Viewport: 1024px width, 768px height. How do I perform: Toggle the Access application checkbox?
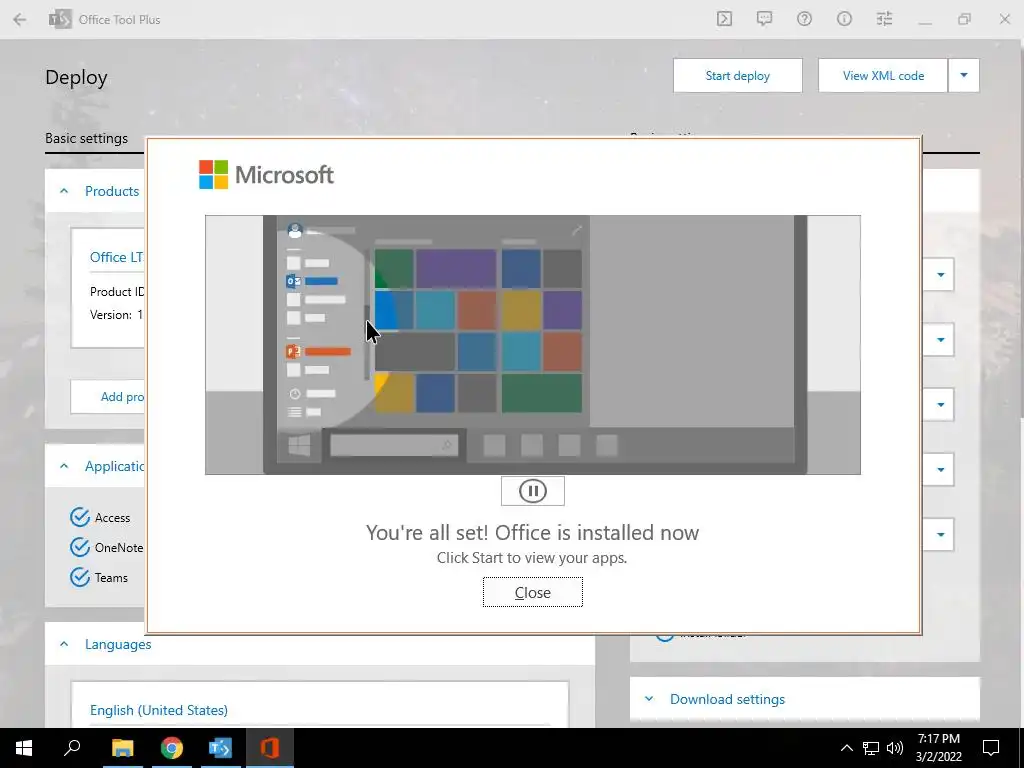pos(80,517)
